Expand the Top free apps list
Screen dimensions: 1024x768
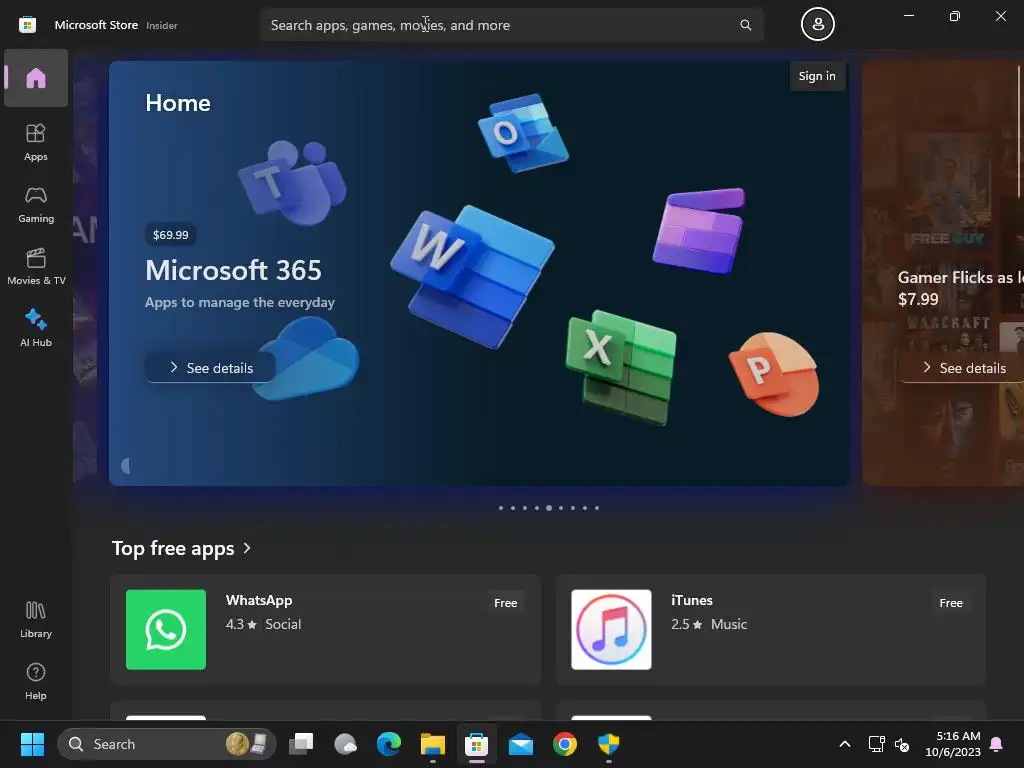pos(182,548)
